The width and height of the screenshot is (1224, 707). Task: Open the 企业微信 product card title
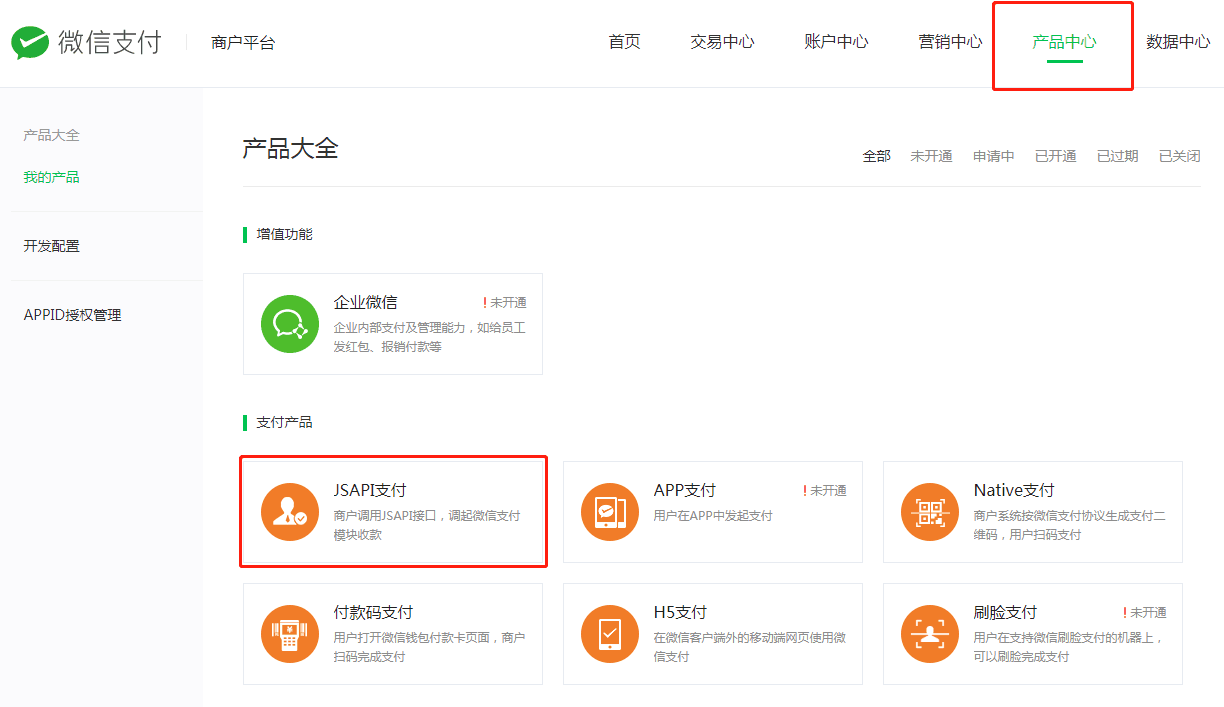point(365,302)
